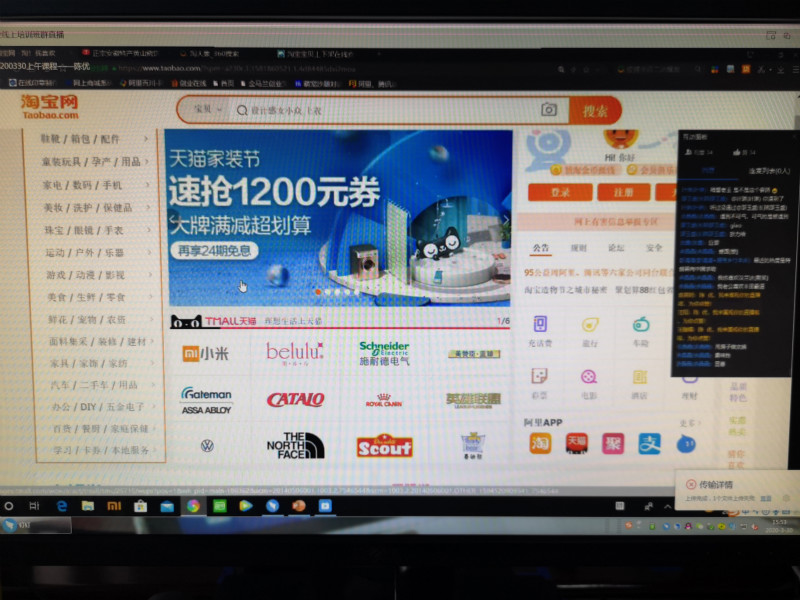Screen dimensions: 800x600
Task: Select the 论坛 tab
Action: [x=617, y=247]
